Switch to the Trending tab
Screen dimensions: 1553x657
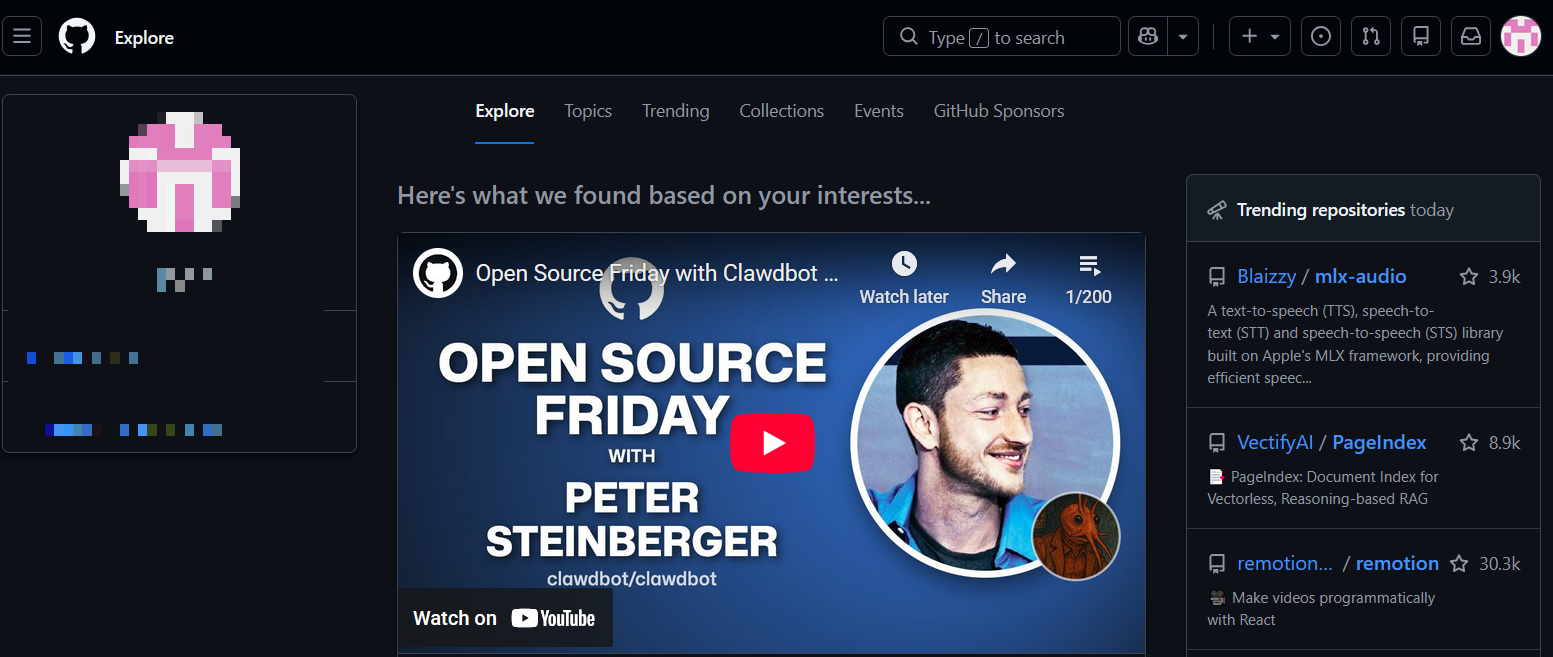(676, 111)
